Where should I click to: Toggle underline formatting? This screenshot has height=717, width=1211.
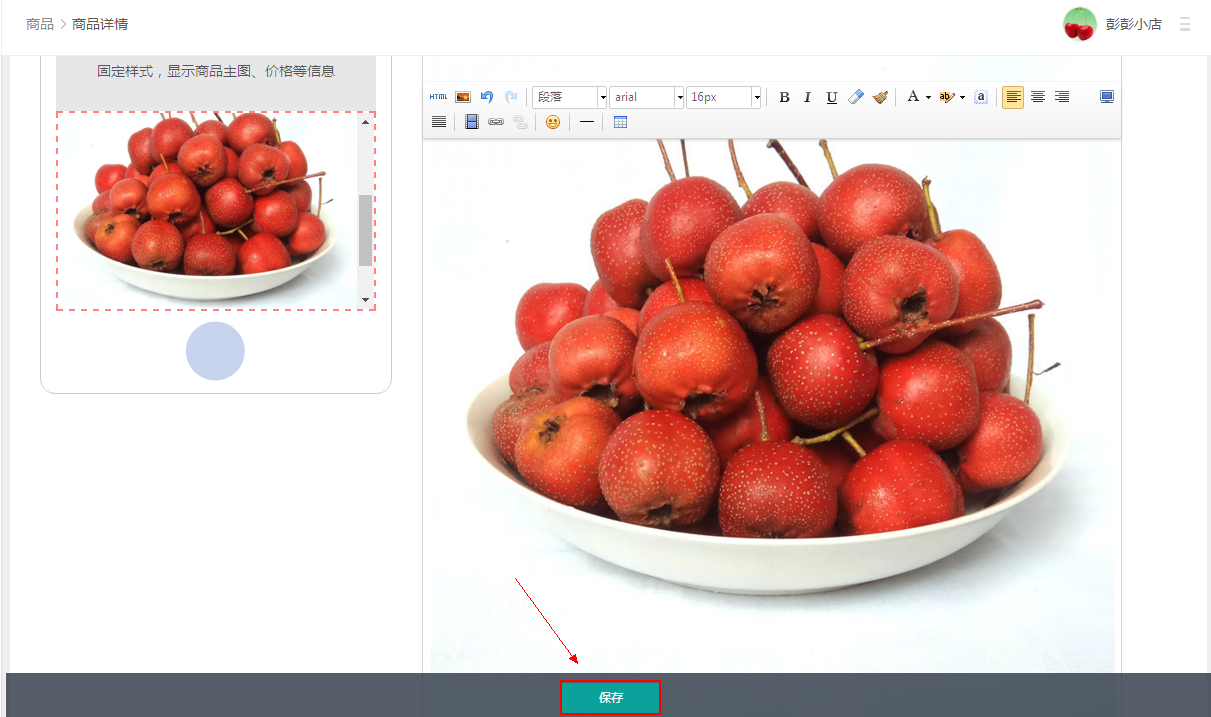tap(832, 97)
